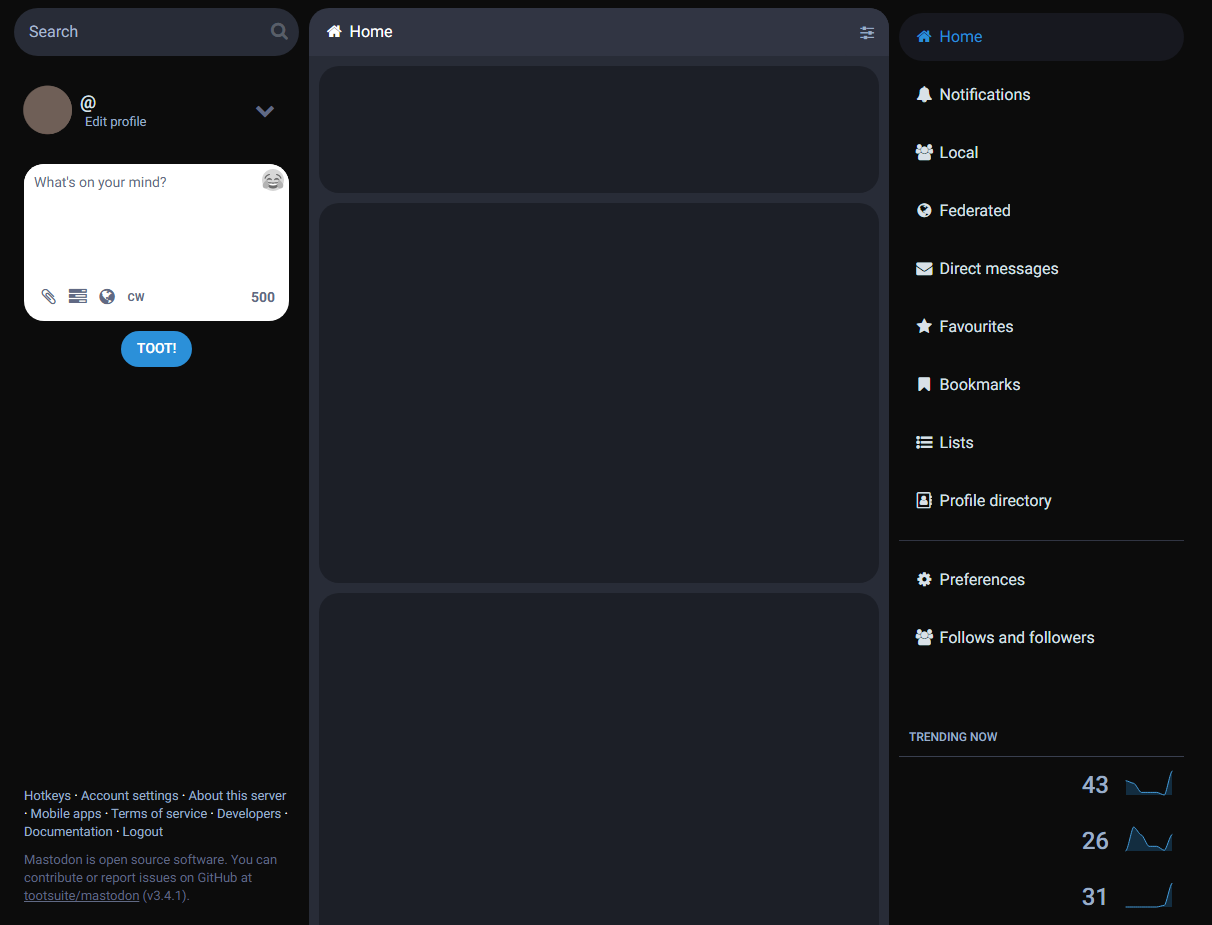1212x925 pixels.
Task: Click the attach media paperclip icon
Action: [48, 296]
